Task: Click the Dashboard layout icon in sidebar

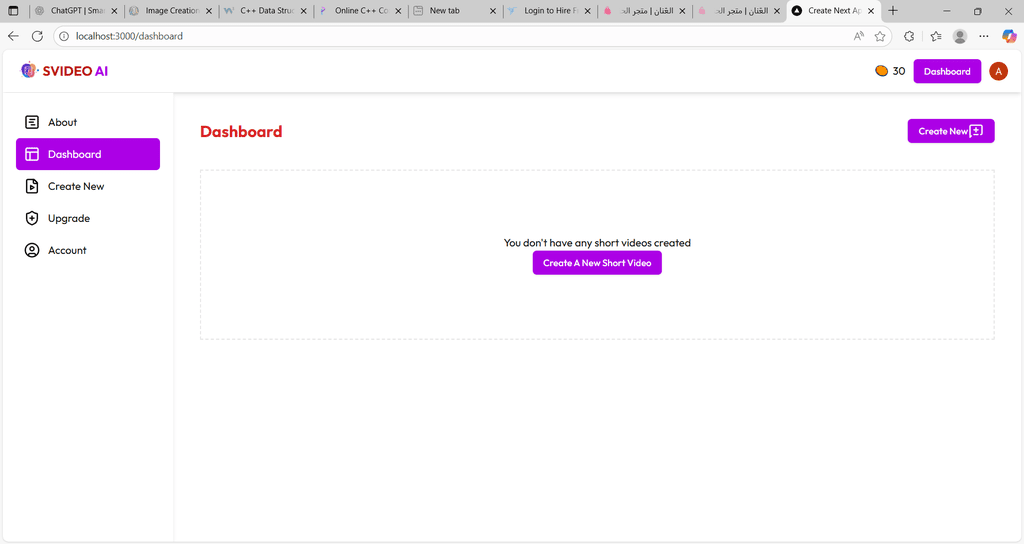Action: pos(31,154)
